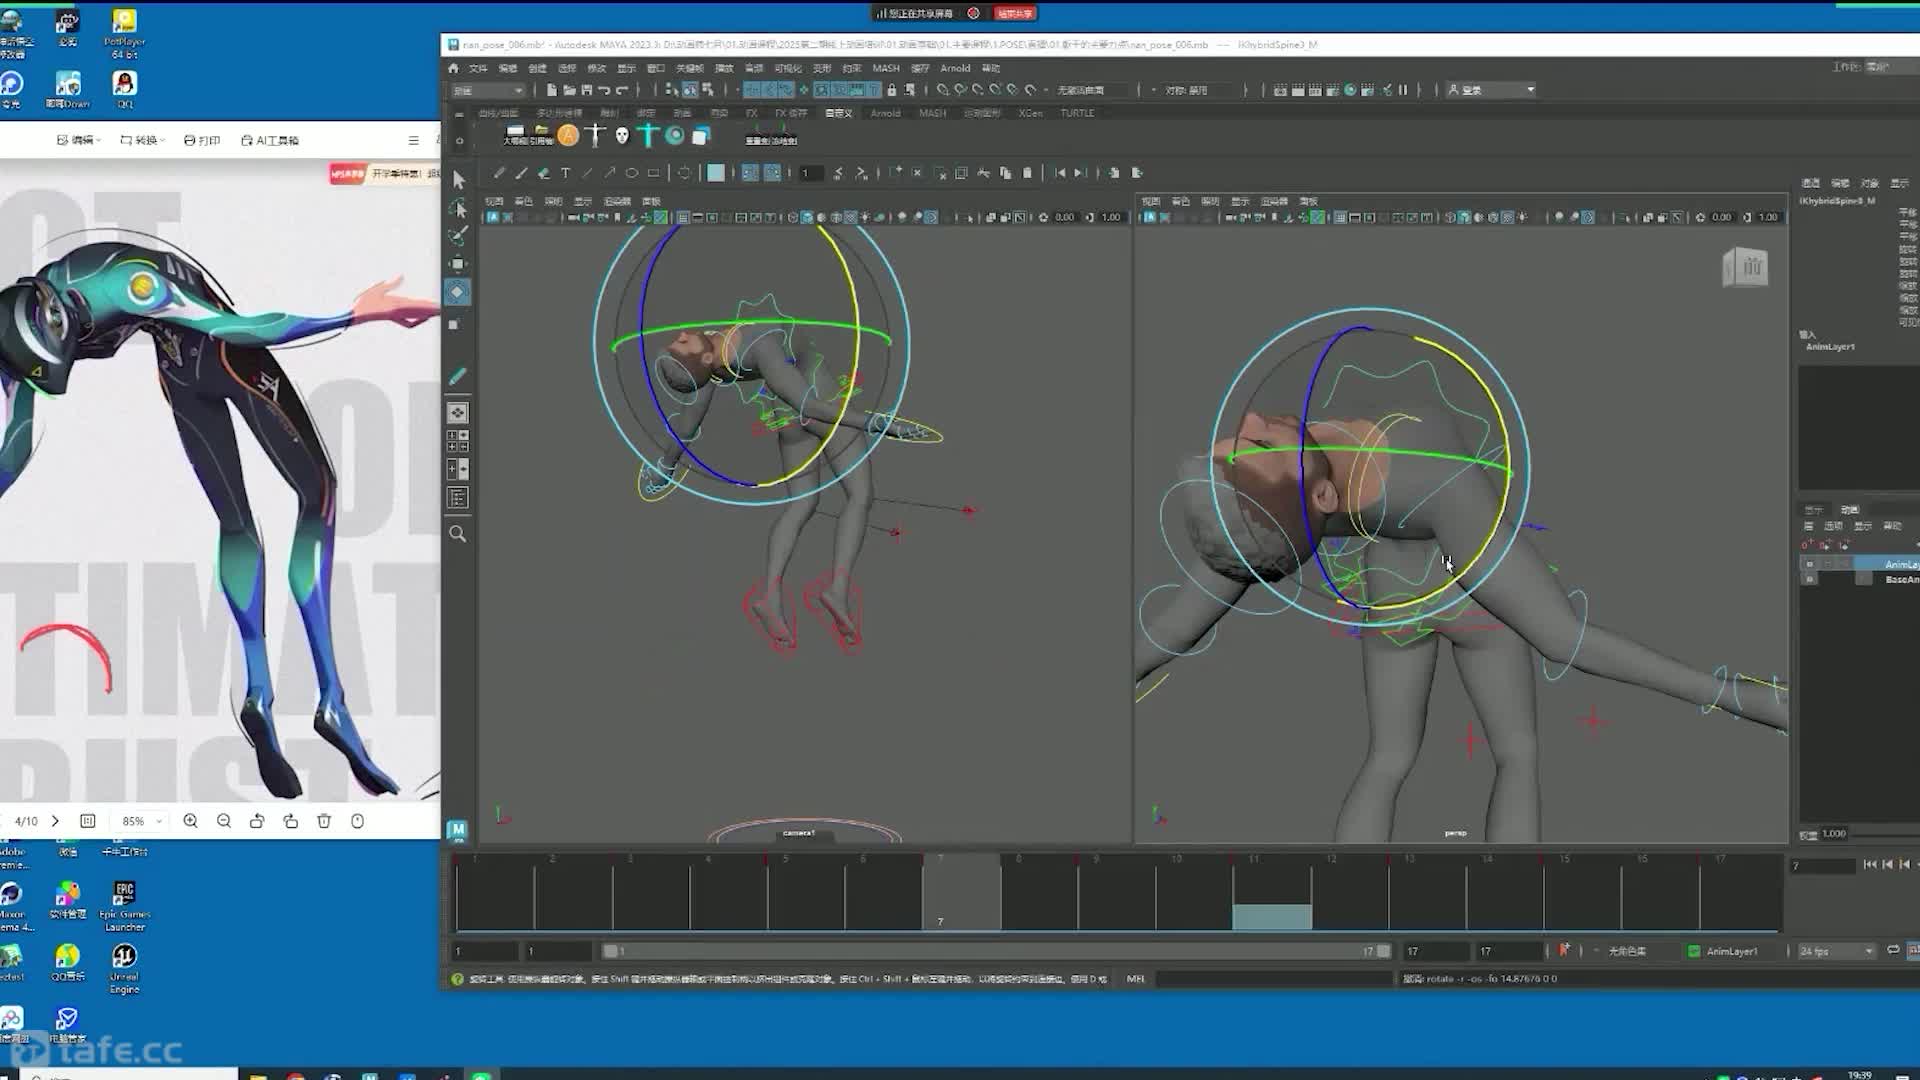The height and width of the screenshot is (1080, 1920).
Task: Open the Arnold menu in menu bar
Action: [x=955, y=68]
